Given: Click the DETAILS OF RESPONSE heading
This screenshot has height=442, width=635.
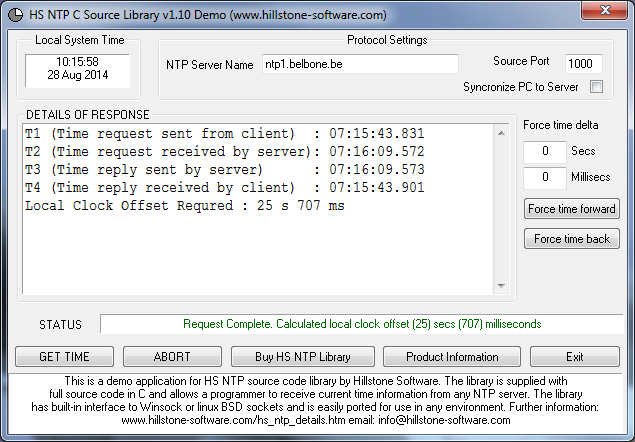Looking at the screenshot, I should tap(87, 115).
